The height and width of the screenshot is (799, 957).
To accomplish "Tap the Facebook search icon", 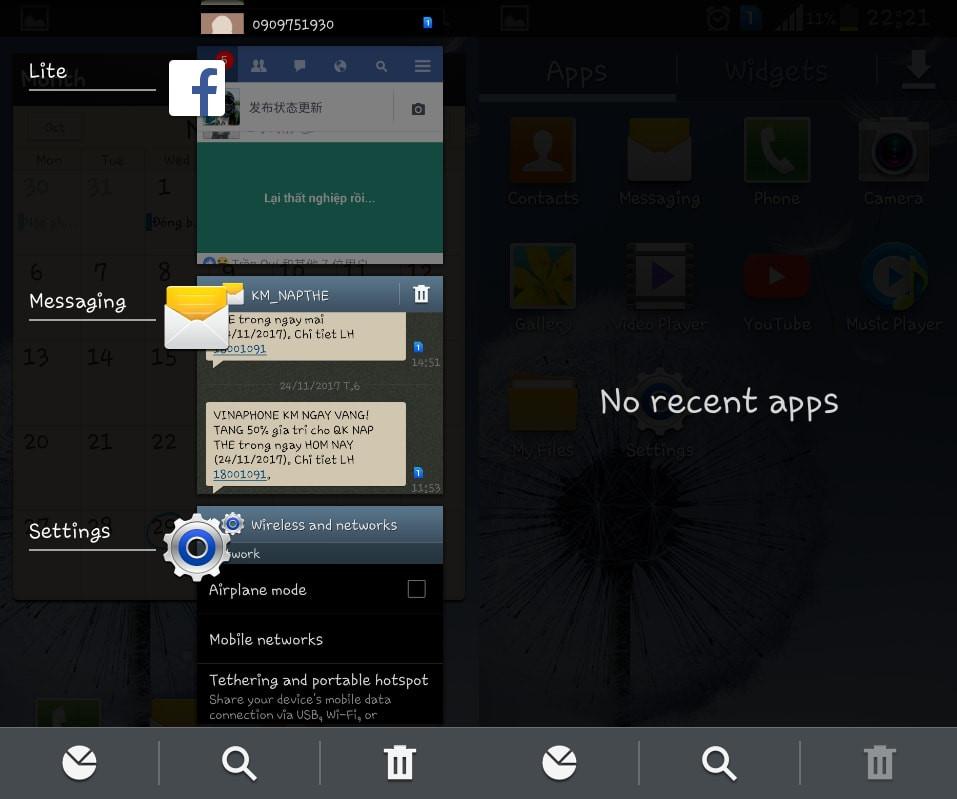I will pyautogui.click(x=382, y=67).
